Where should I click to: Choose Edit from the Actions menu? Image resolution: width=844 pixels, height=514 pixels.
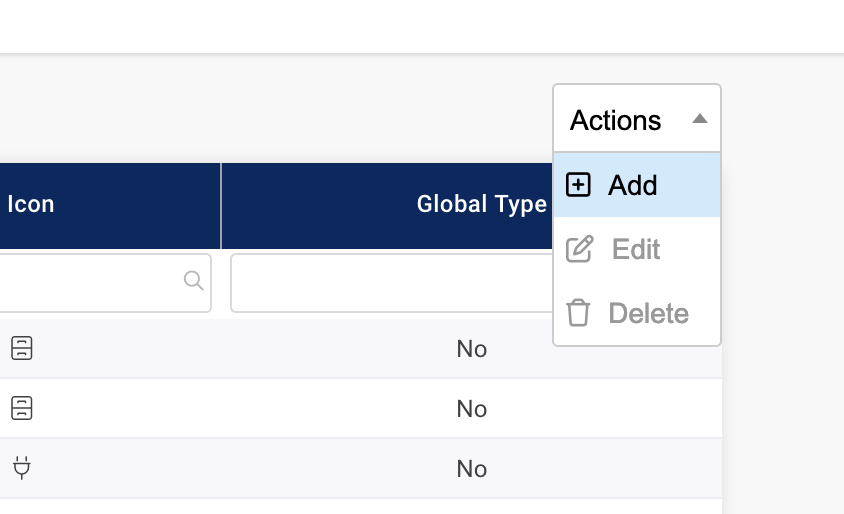tap(636, 249)
